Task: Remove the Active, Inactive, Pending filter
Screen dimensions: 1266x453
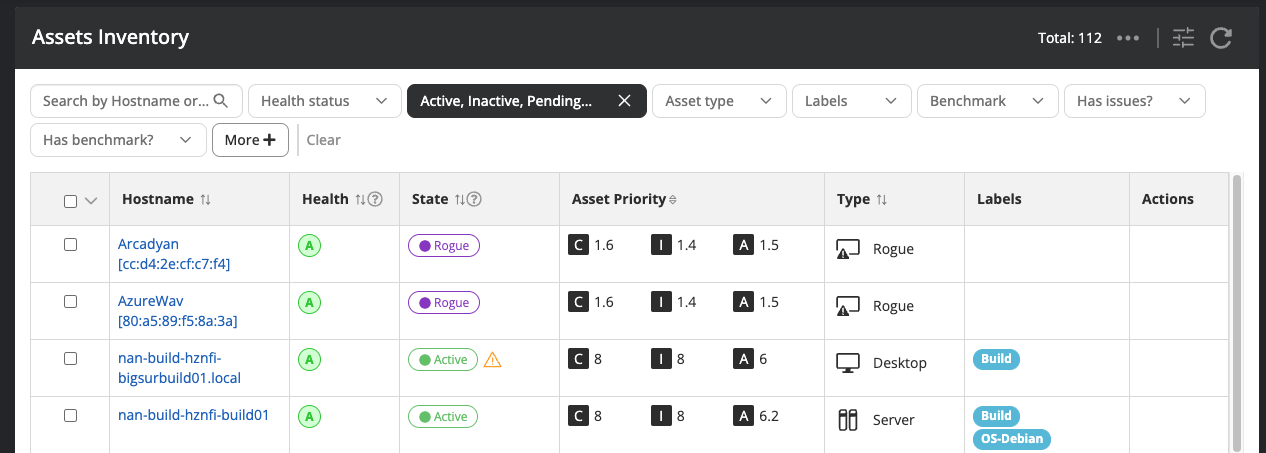Action: pos(624,101)
